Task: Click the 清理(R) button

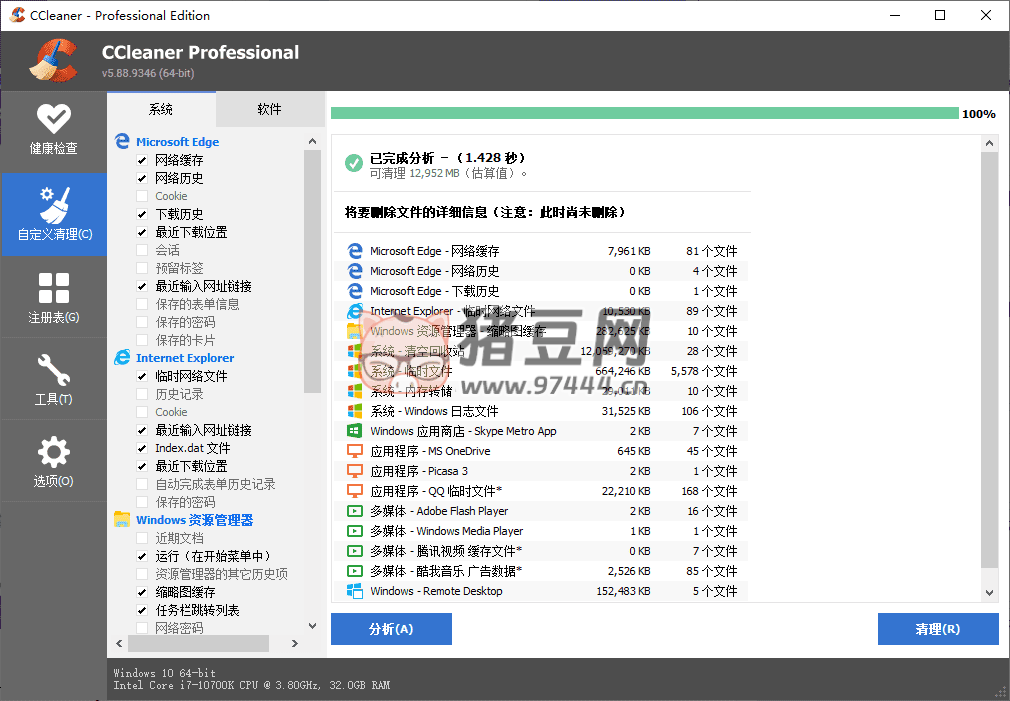Action: (x=937, y=629)
